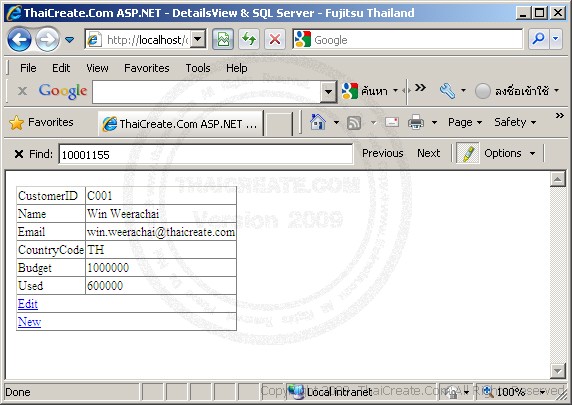Click the Win Weerachai name value
This screenshot has width=572, height=405.
click(123, 214)
